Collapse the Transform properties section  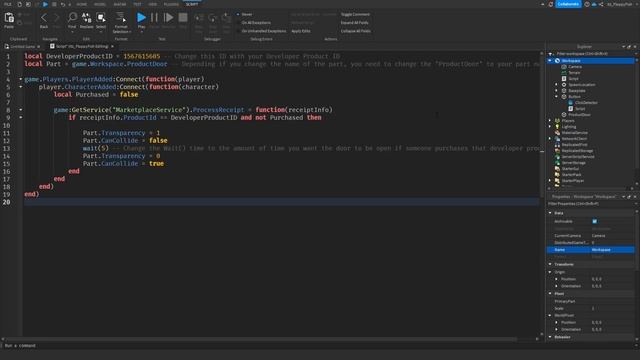pos(550,264)
